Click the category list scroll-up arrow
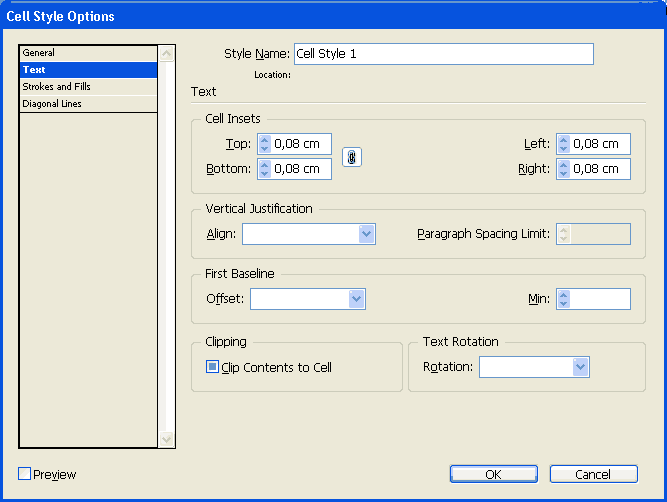 (166, 54)
